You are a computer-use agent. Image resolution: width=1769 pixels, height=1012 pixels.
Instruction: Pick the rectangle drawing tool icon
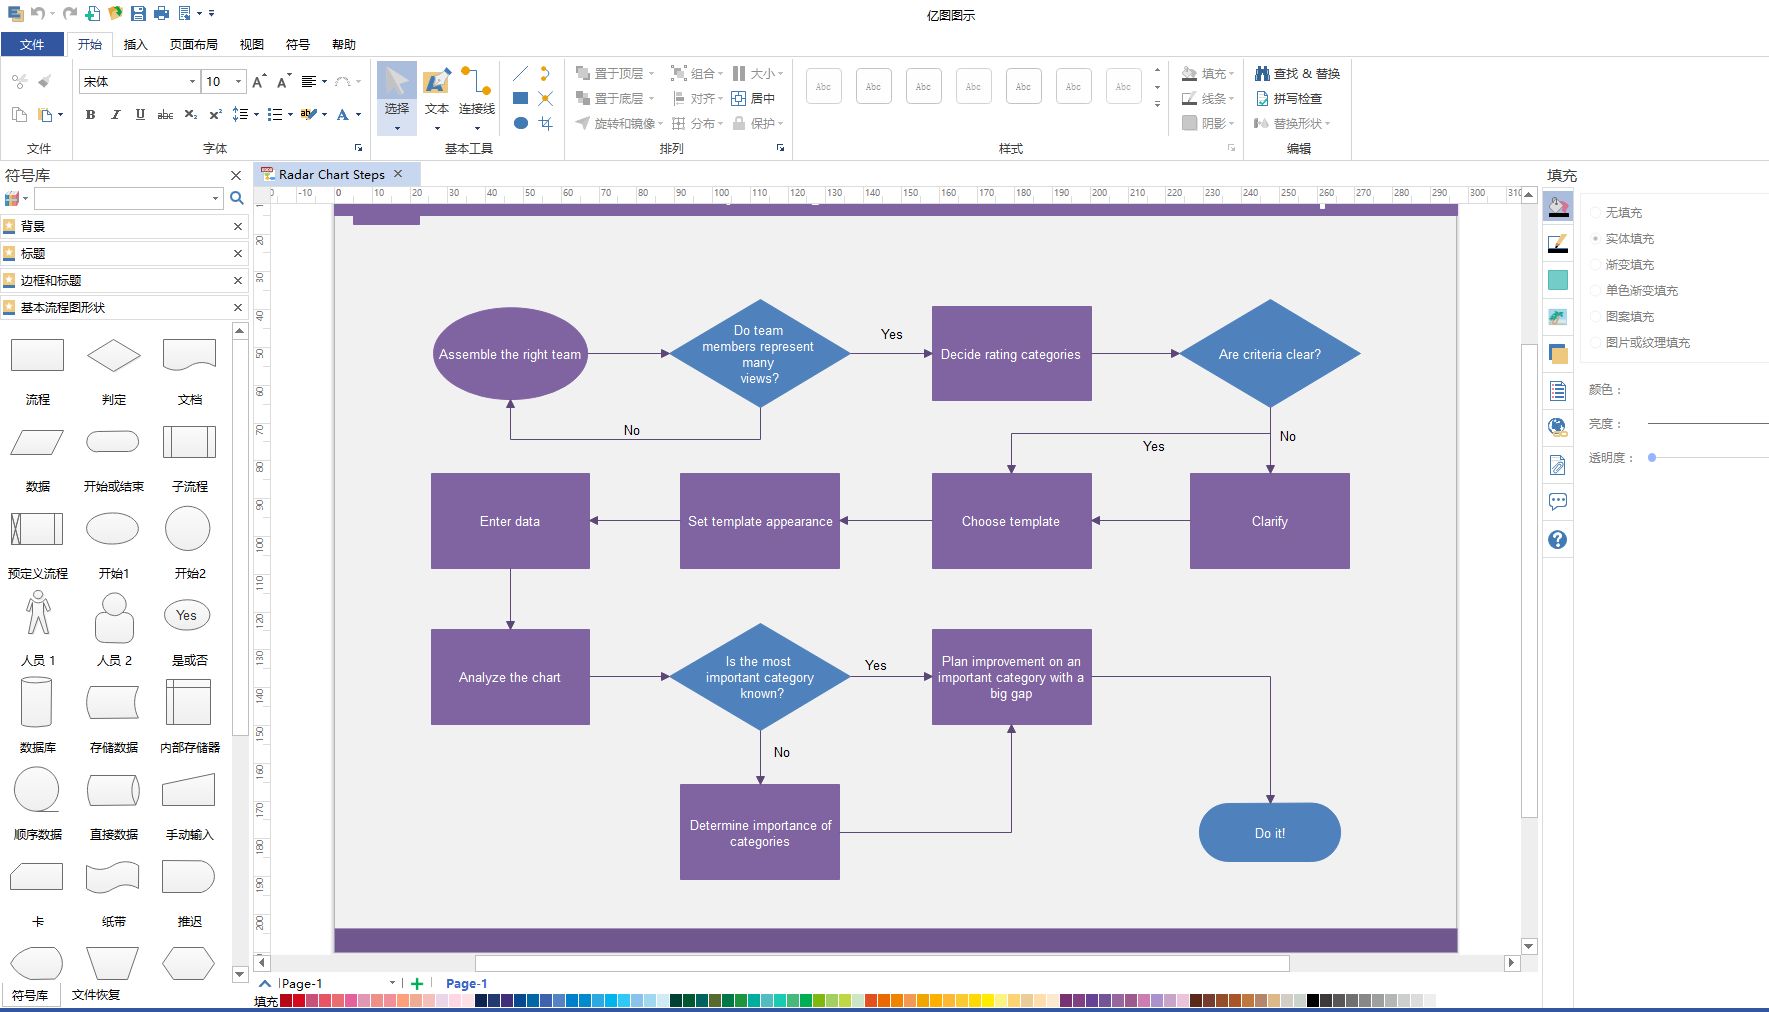pos(520,98)
